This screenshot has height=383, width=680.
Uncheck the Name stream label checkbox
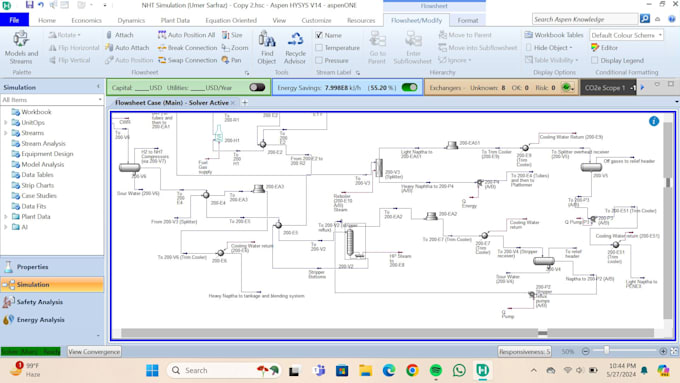coord(319,35)
